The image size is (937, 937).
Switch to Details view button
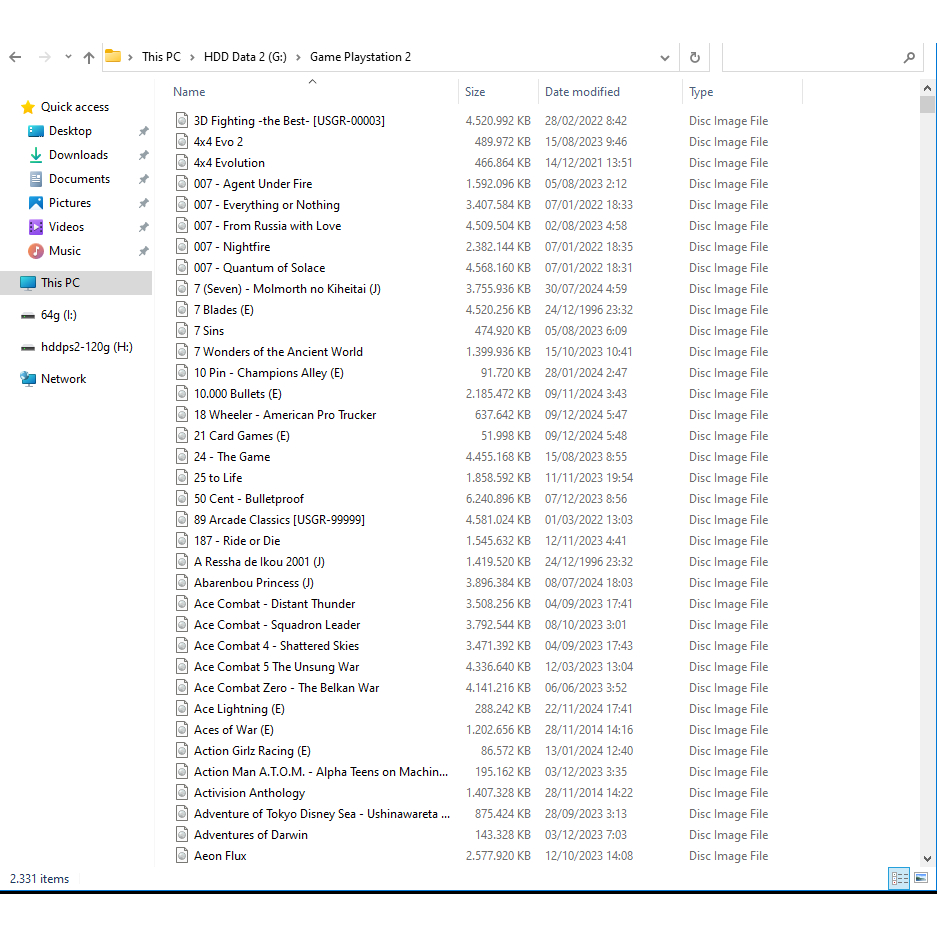click(899, 878)
